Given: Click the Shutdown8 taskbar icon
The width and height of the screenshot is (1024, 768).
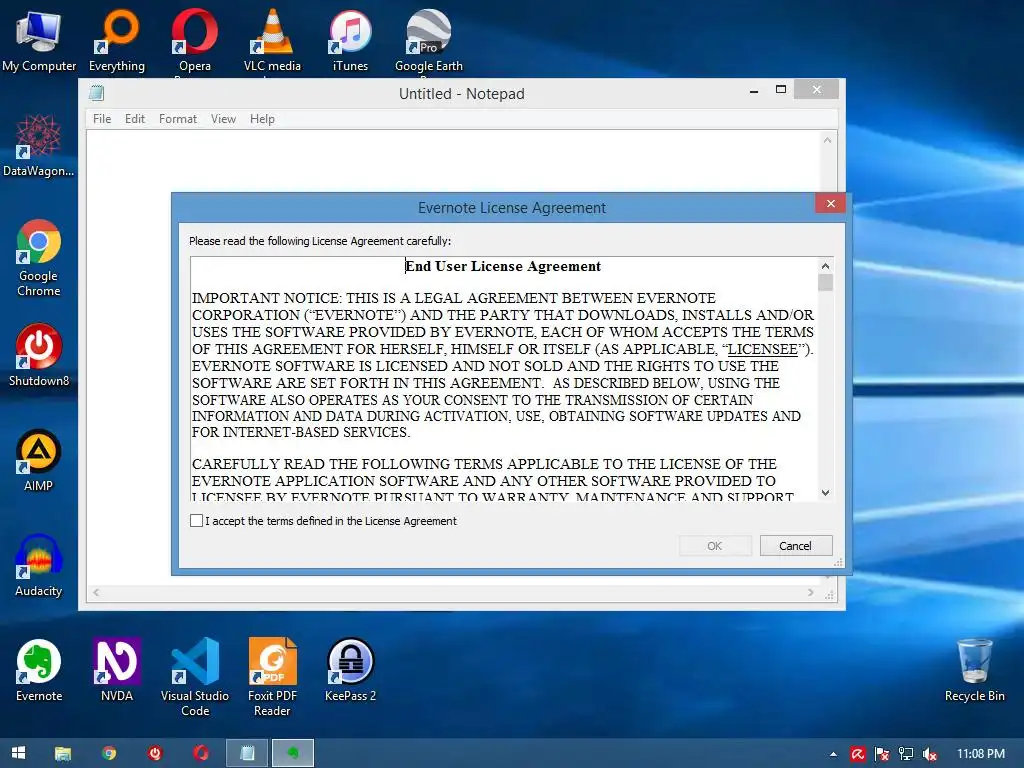Looking at the screenshot, I should pos(155,753).
